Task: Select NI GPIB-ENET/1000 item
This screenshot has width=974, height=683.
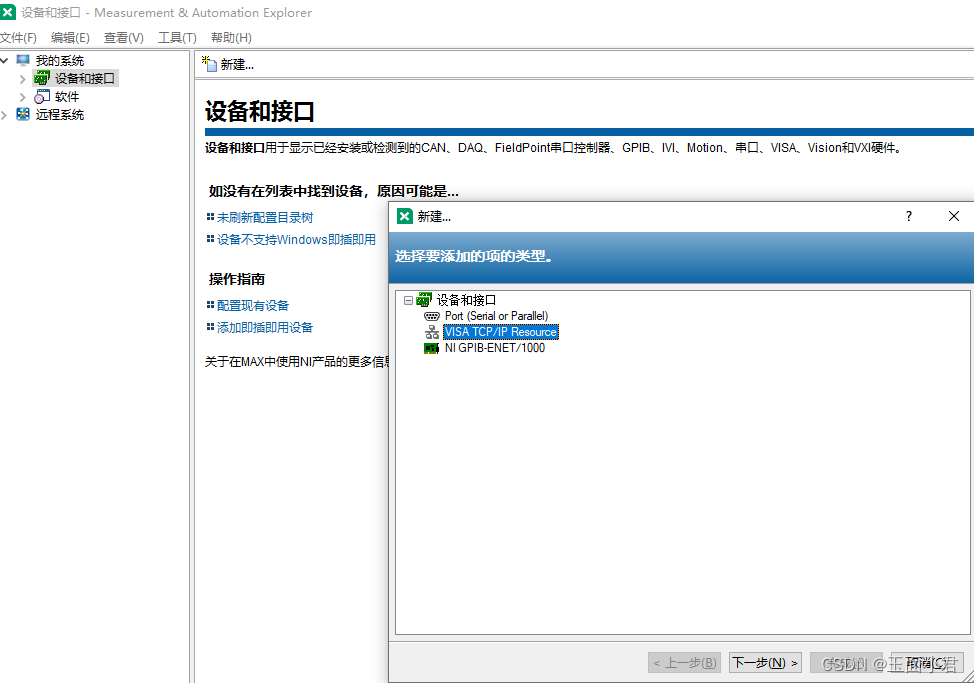Action: [494, 348]
